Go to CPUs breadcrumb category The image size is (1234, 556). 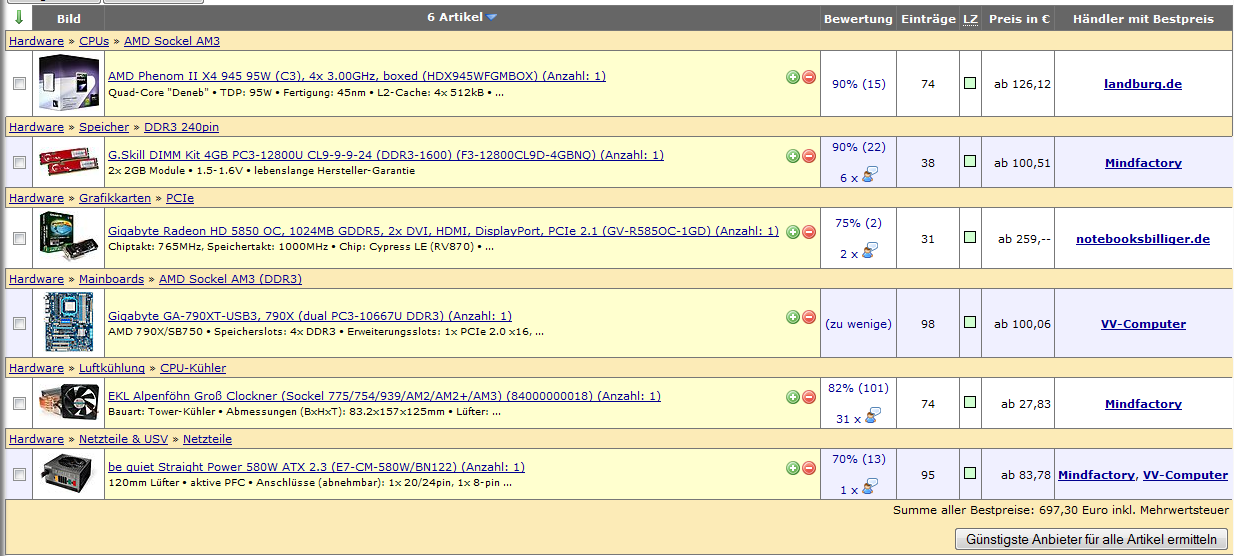pyautogui.click(x=94, y=41)
